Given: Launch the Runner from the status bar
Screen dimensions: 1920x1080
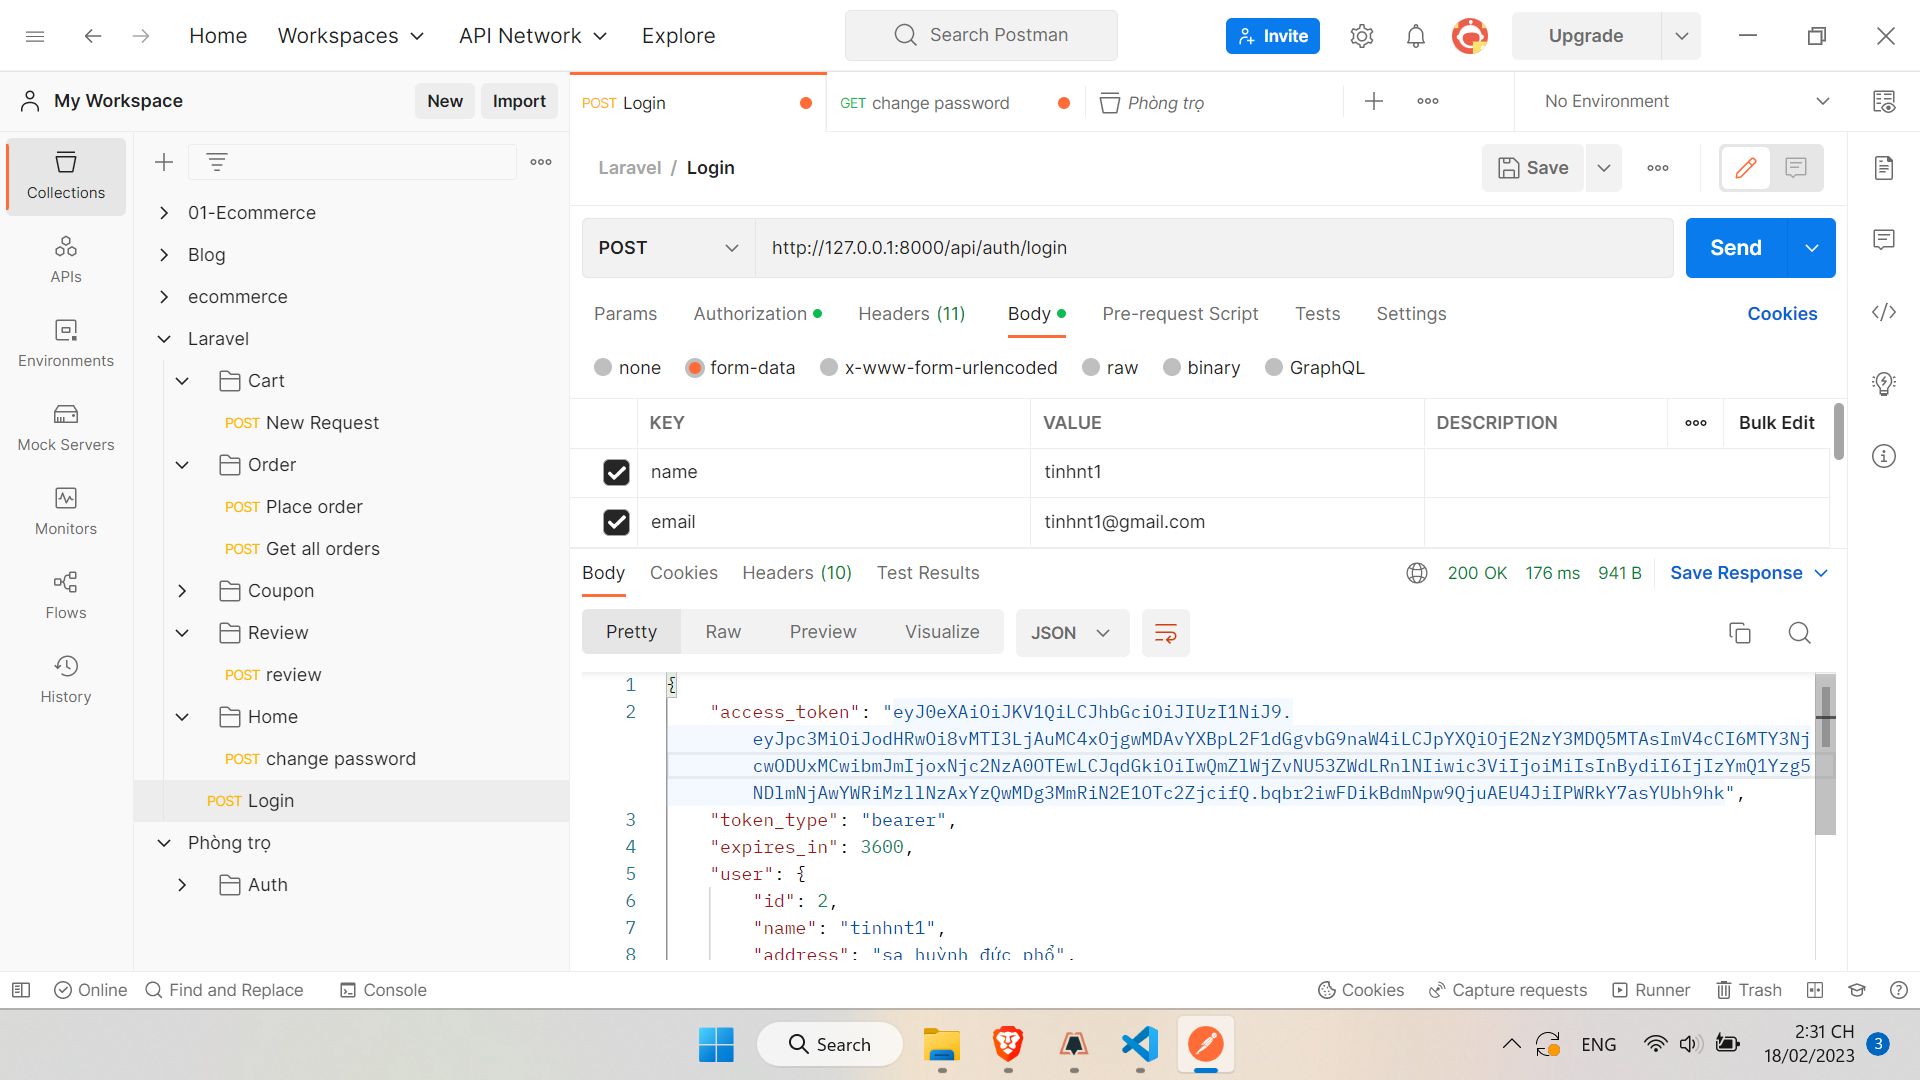Looking at the screenshot, I should 1651,990.
